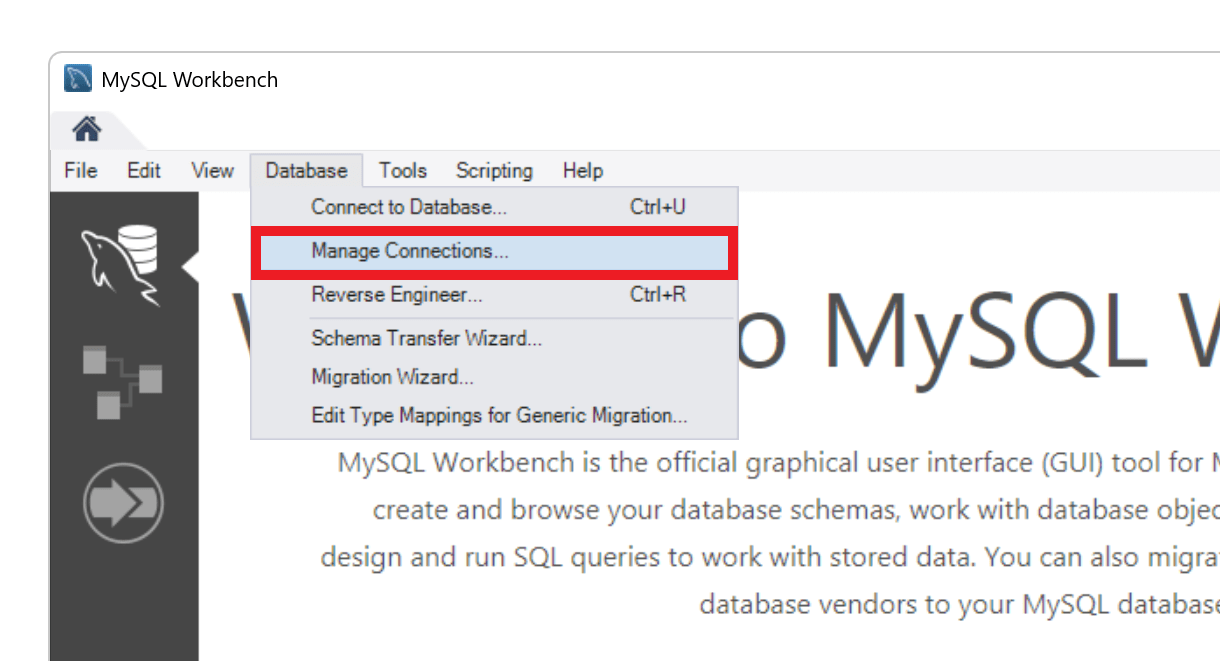
Task: Open the Models sidebar icon
Action: pos(122,381)
